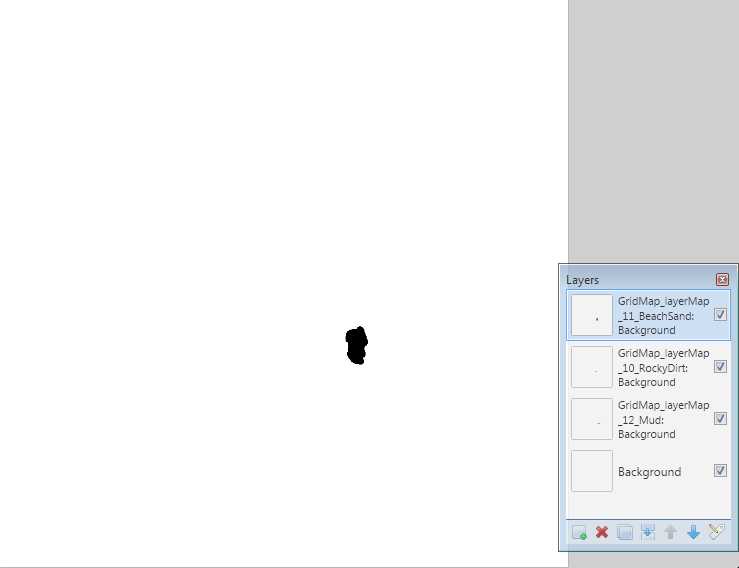
Task: Select the GridMap_layerMap_10_RockyDirt layer name
Action: pos(663,367)
